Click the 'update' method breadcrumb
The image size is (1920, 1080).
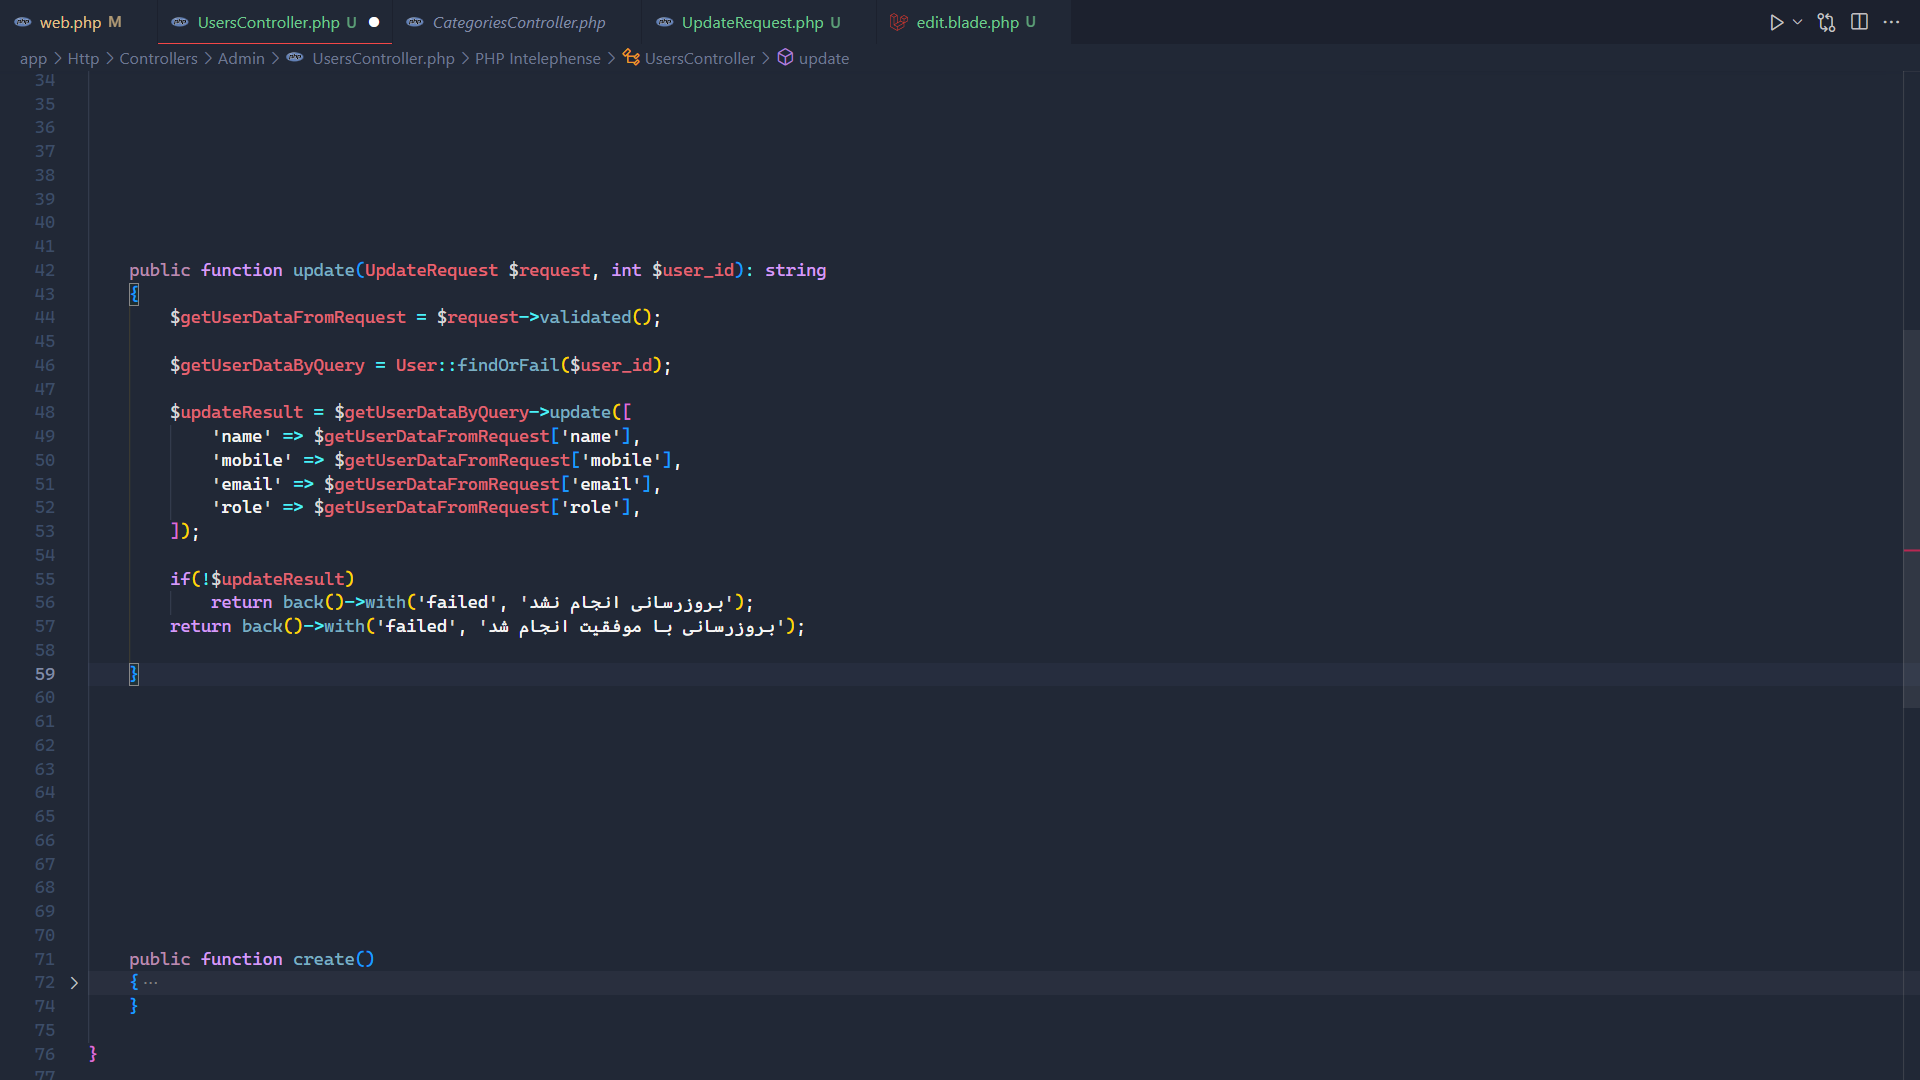pos(824,59)
